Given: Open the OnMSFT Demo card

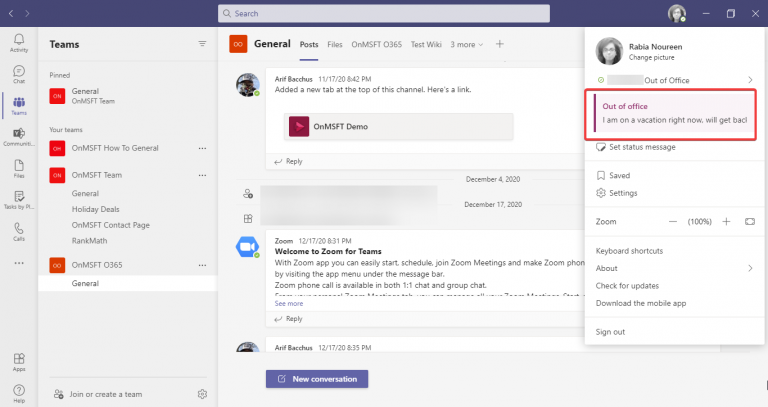Looking at the screenshot, I should click(x=399, y=126).
